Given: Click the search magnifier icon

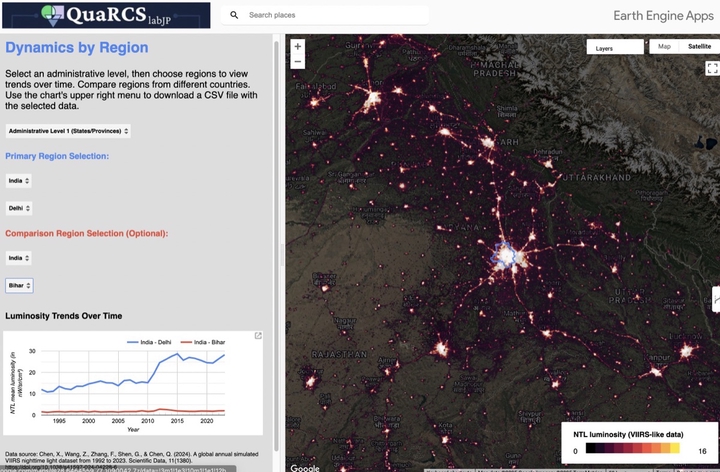Looking at the screenshot, I should coord(234,16).
